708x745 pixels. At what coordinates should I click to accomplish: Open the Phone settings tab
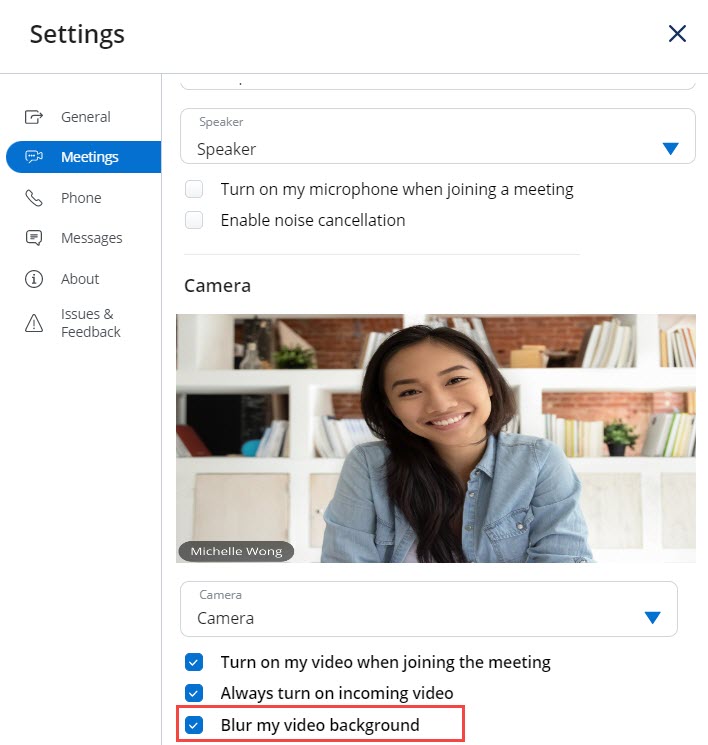pyautogui.click(x=81, y=198)
